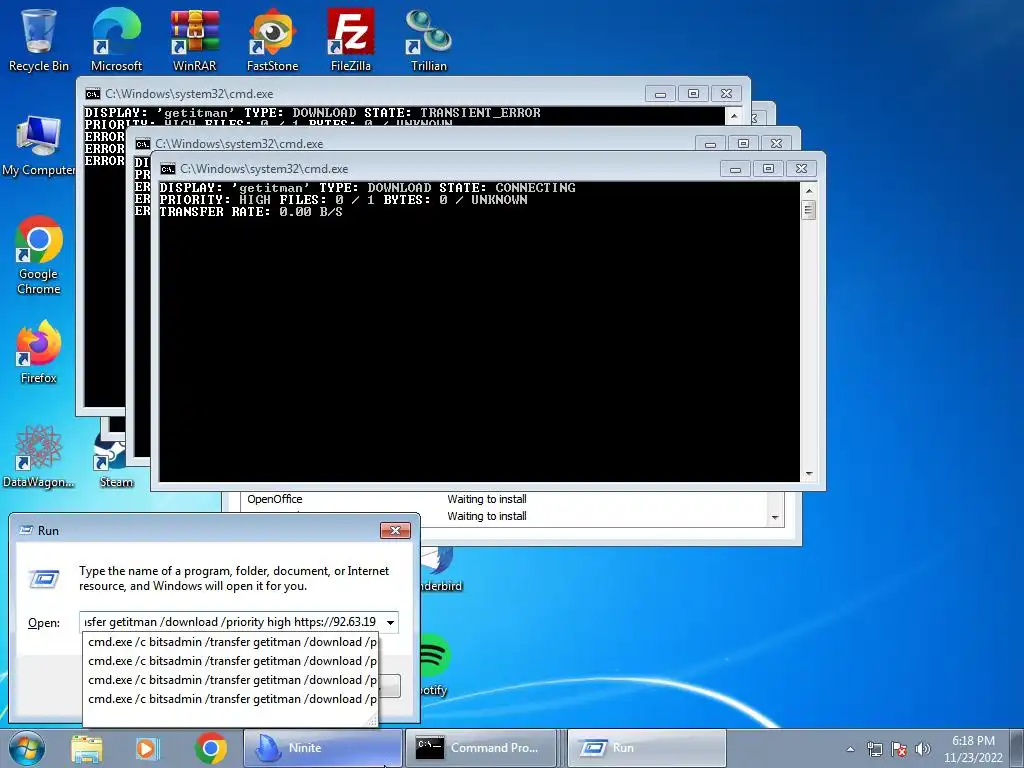Open the front cmd.exe window system menu icon
1024x768 pixels.
pyautogui.click(x=168, y=169)
